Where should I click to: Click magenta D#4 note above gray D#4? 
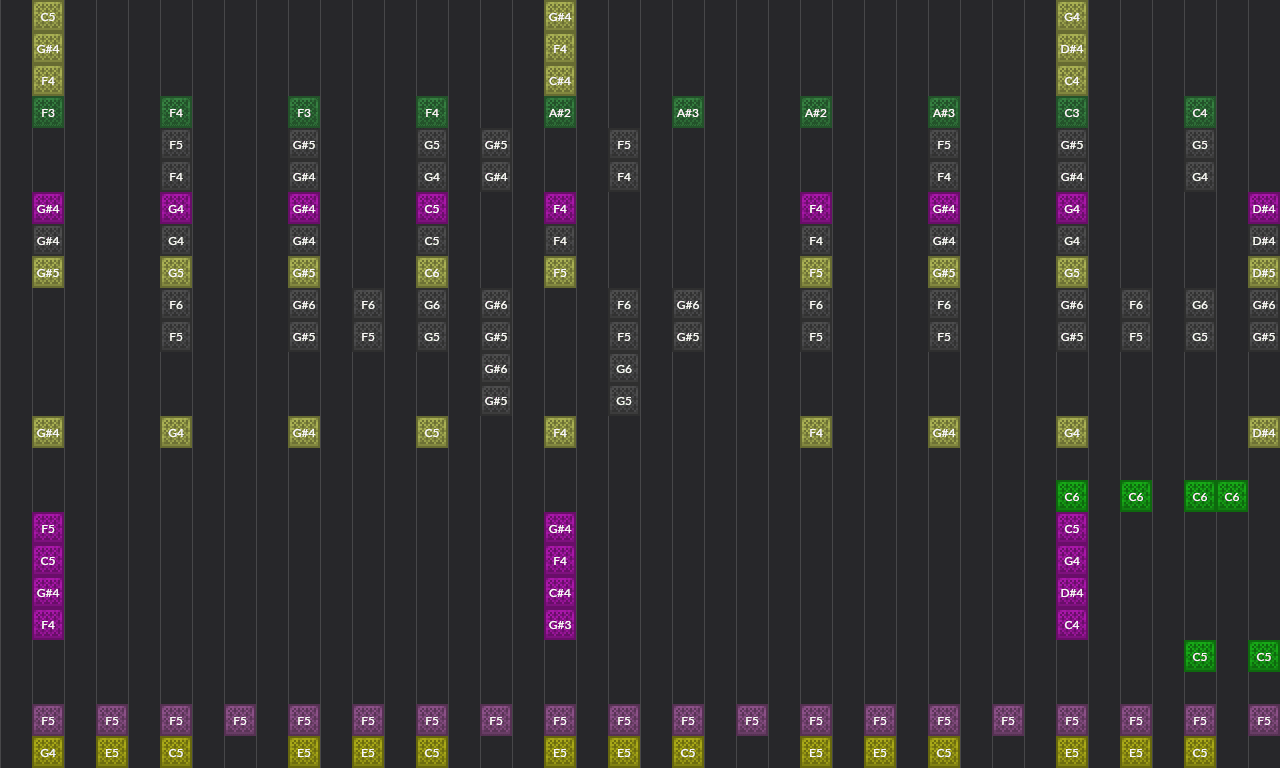(1264, 209)
